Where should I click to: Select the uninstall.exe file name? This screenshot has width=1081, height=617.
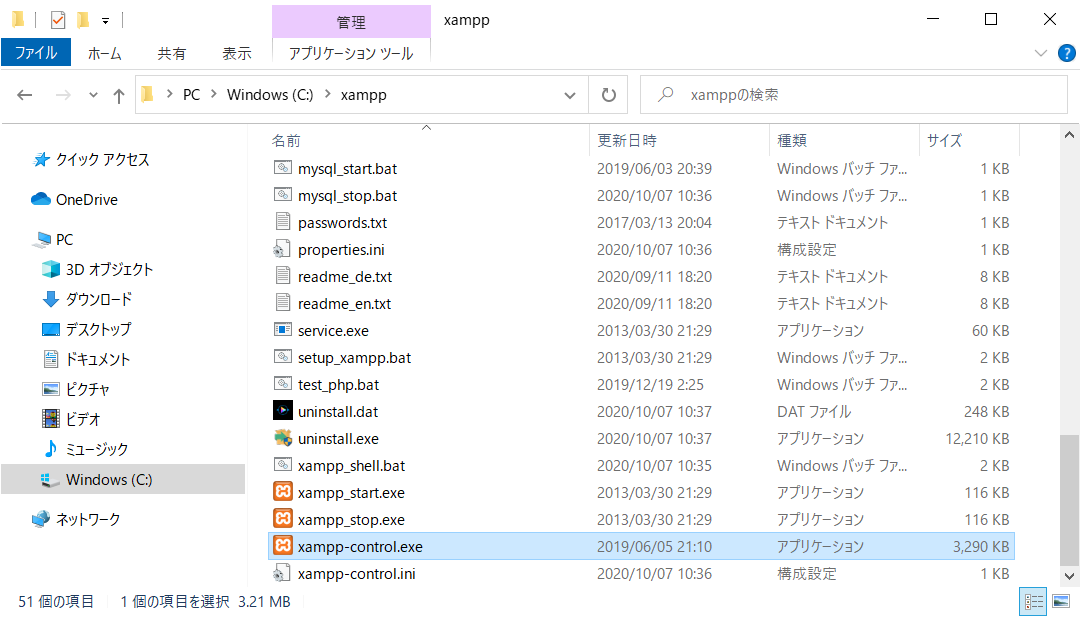[x=339, y=438]
